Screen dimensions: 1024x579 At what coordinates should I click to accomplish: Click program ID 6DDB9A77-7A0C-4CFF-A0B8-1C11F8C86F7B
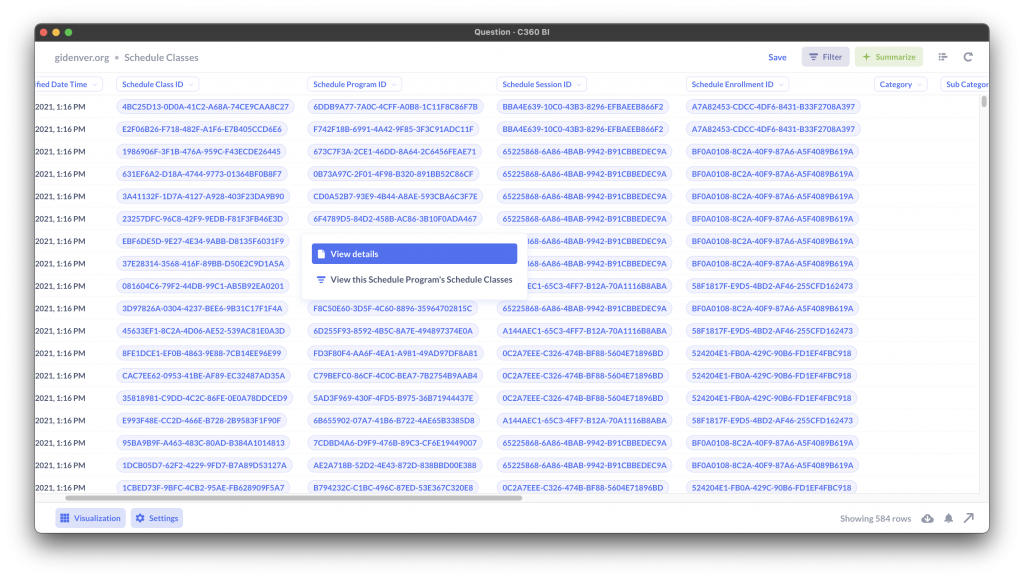point(395,106)
